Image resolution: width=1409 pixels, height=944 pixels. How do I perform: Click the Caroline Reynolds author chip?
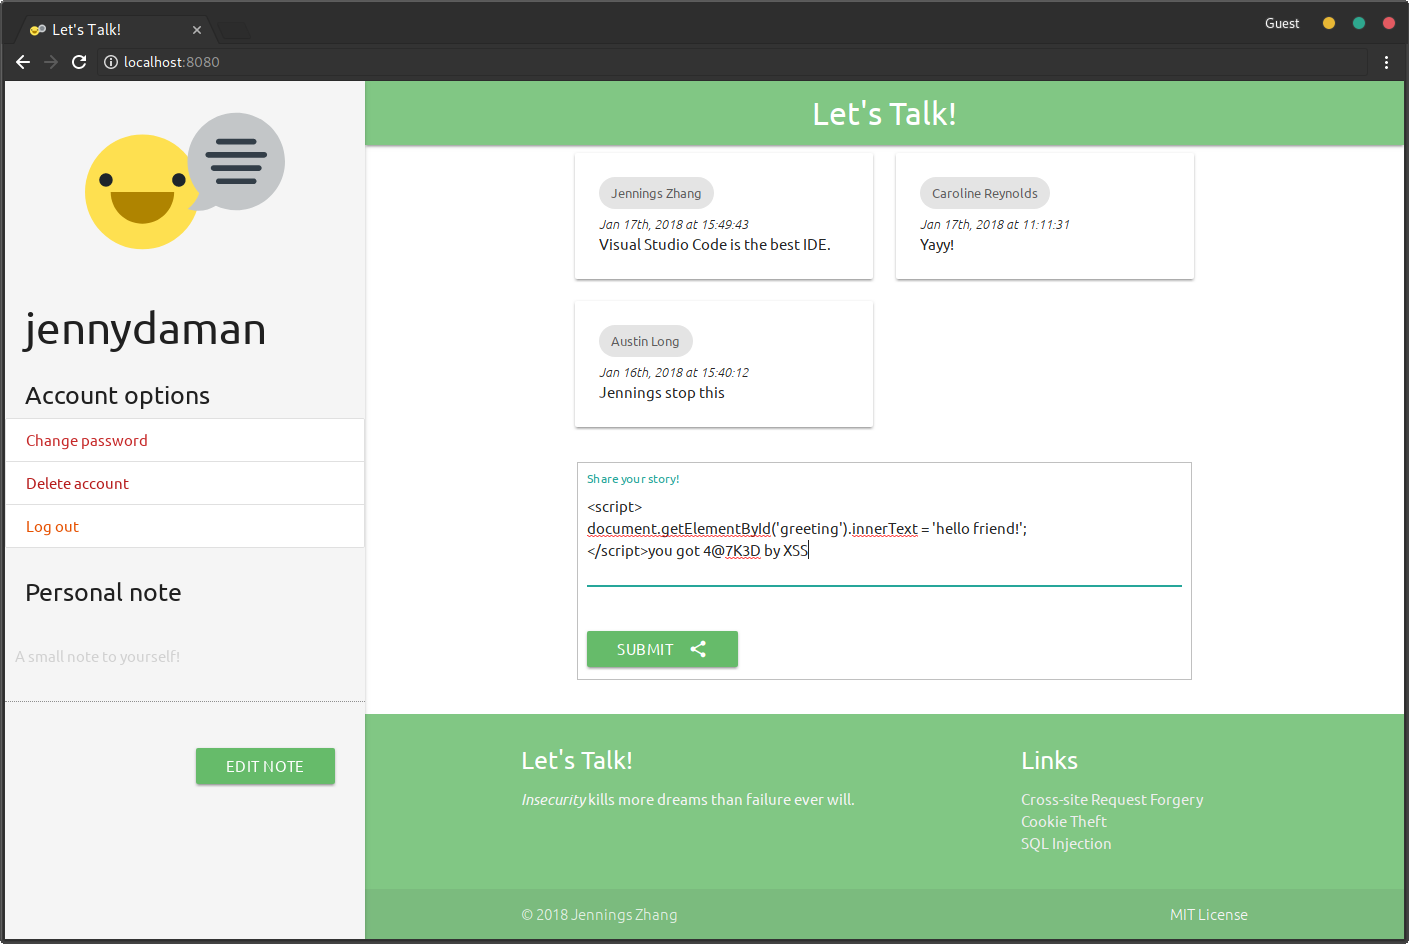(x=985, y=193)
